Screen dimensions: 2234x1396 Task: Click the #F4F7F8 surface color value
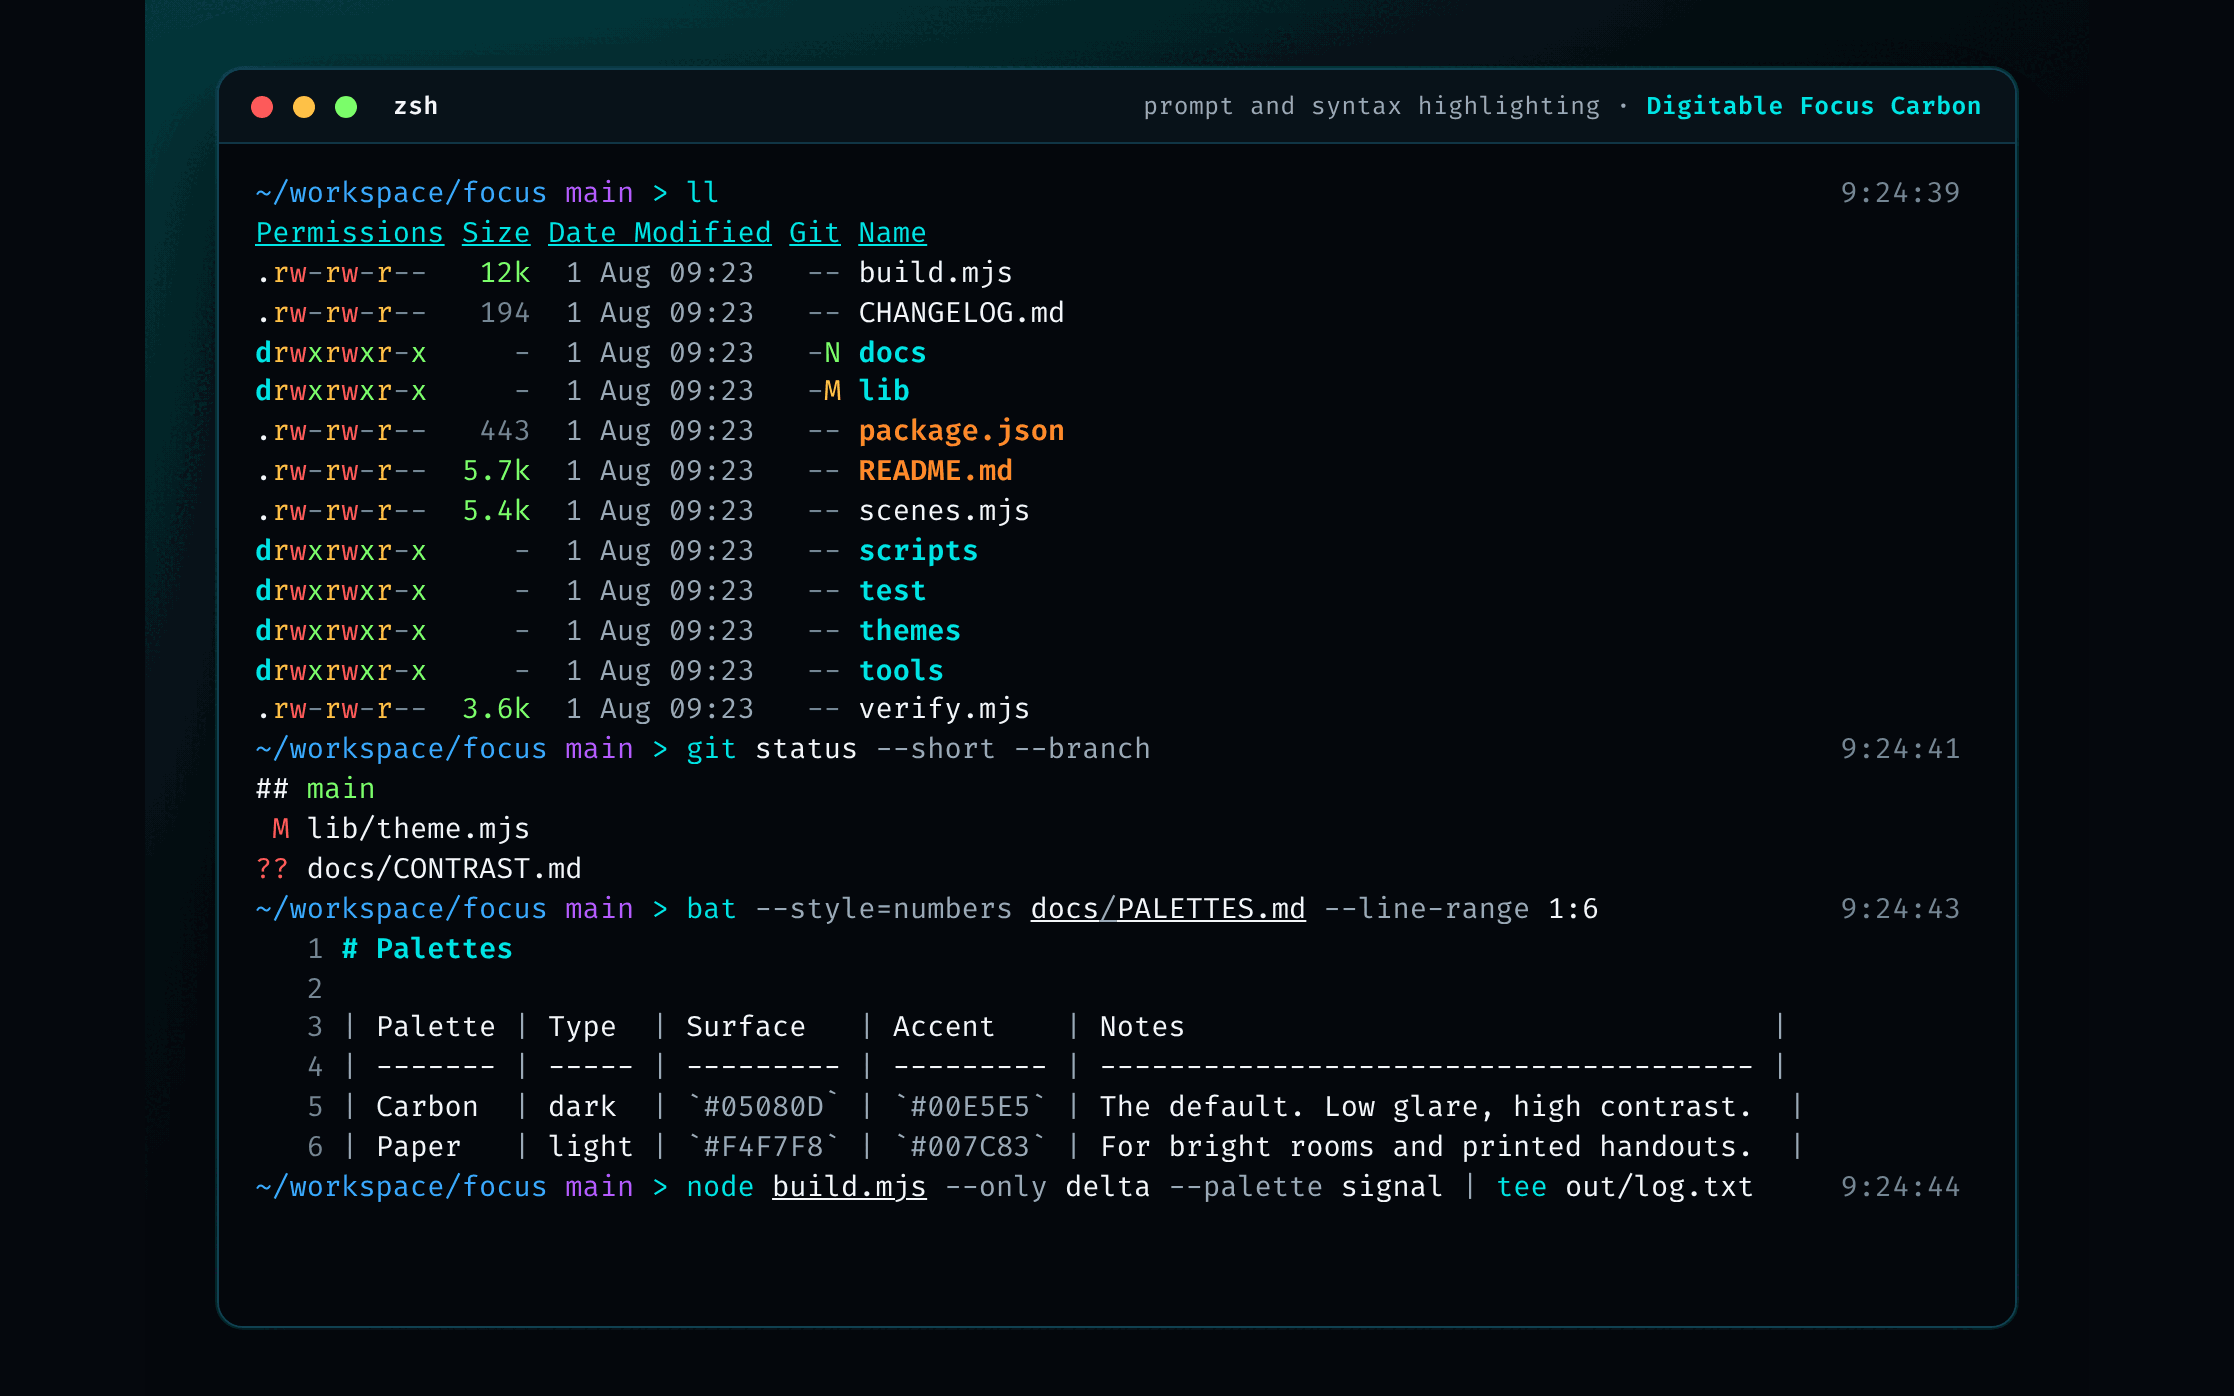pyautogui.click(x=763, y=1147)
